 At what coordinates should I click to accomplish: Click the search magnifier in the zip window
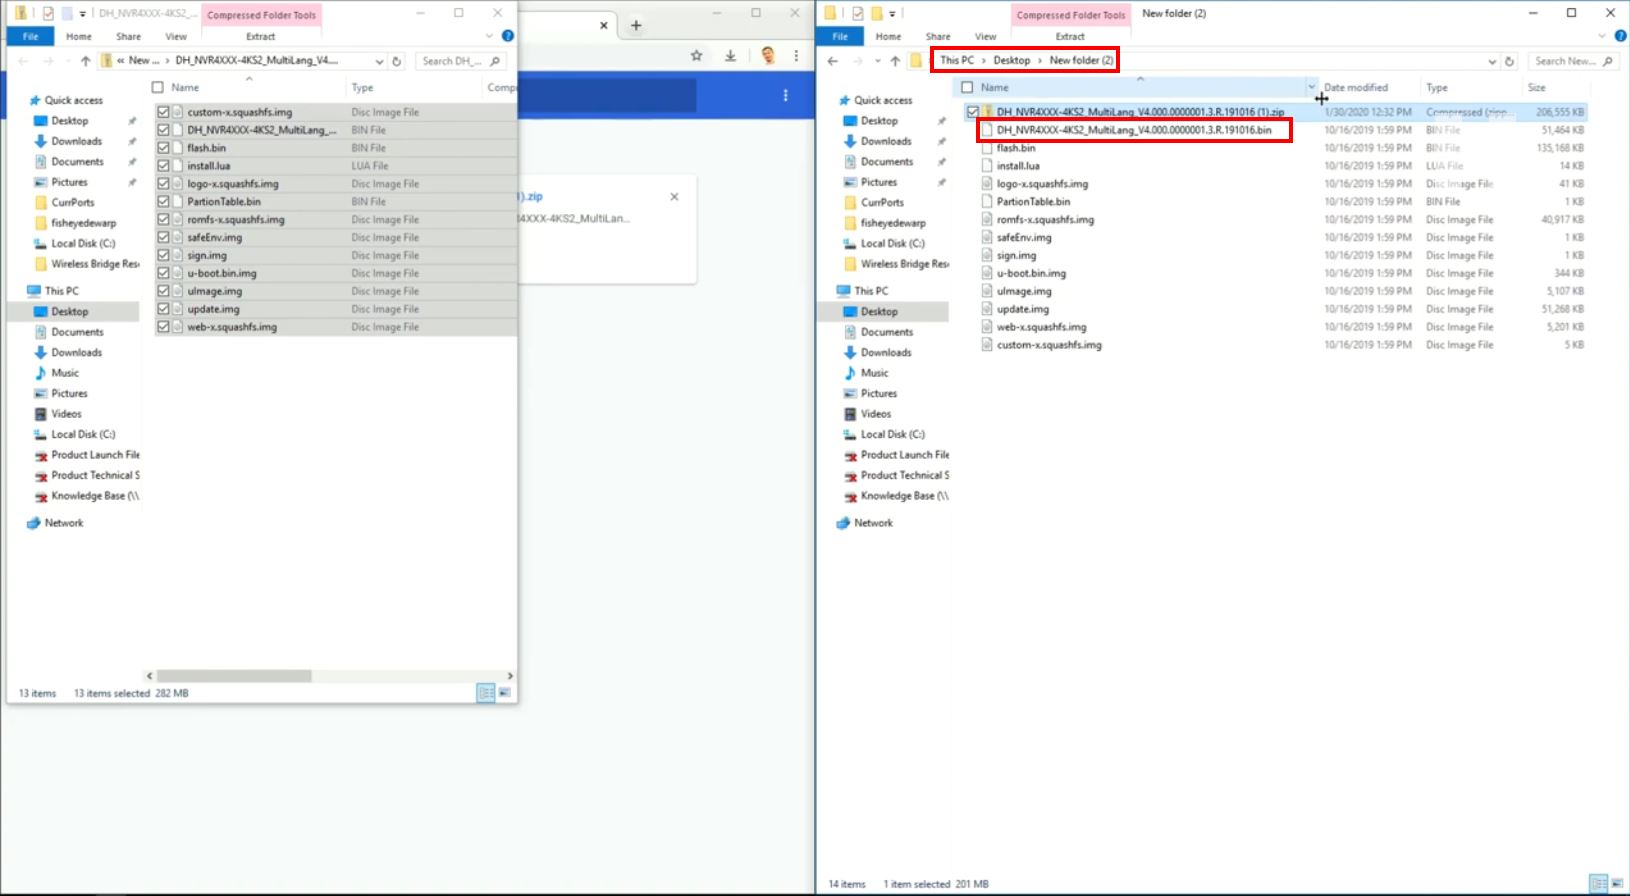[494, 61]
